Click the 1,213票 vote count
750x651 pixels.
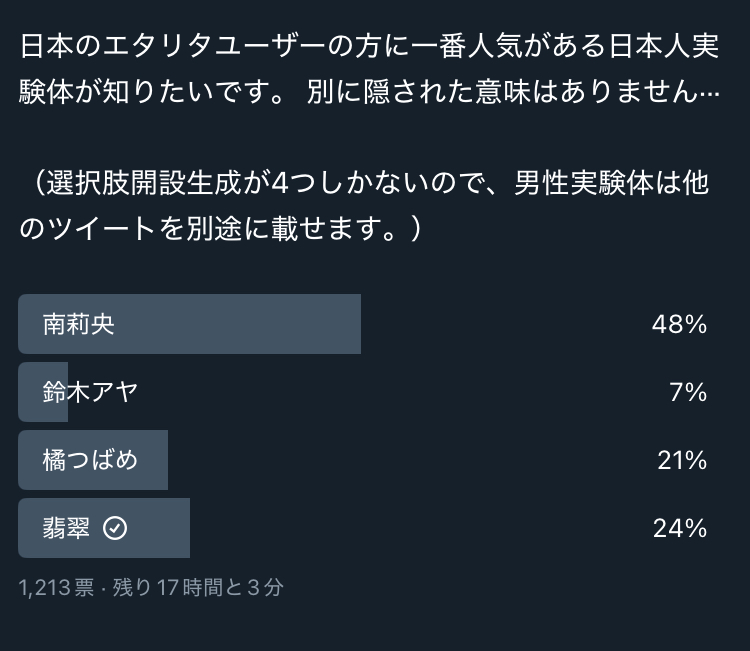pyautogui.click(x=56, y=587)
